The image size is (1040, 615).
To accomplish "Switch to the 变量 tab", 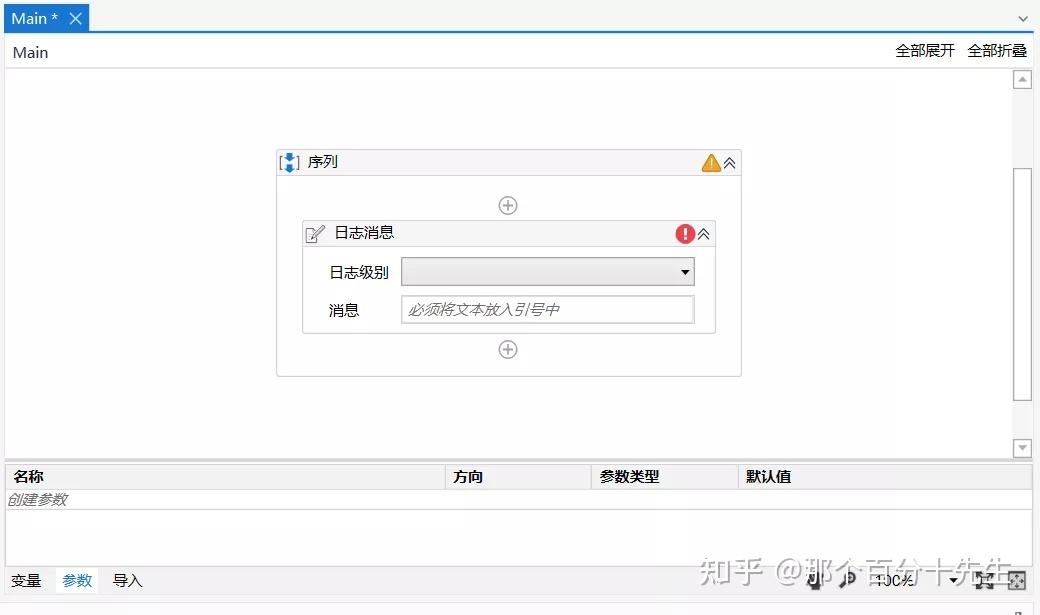I will (26, 580).
